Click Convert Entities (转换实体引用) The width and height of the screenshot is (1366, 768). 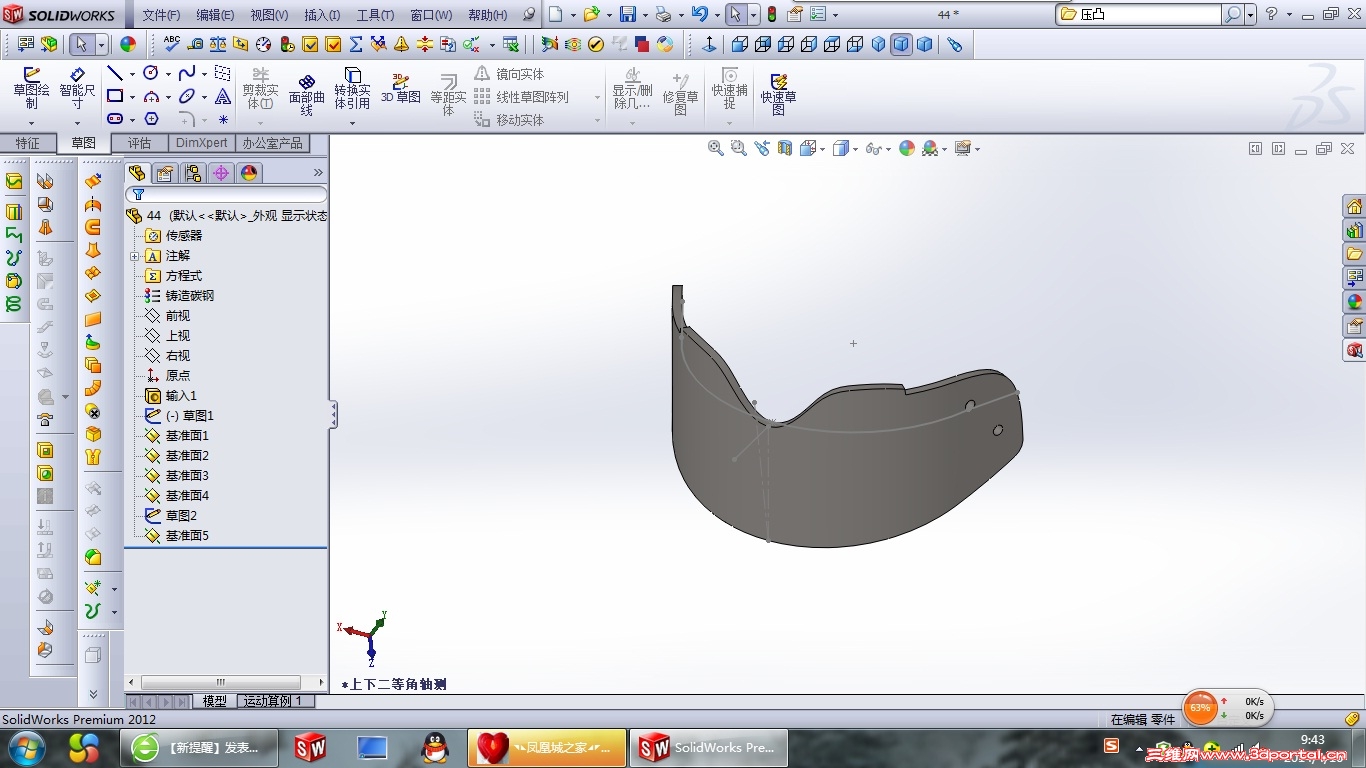[352, 88]
